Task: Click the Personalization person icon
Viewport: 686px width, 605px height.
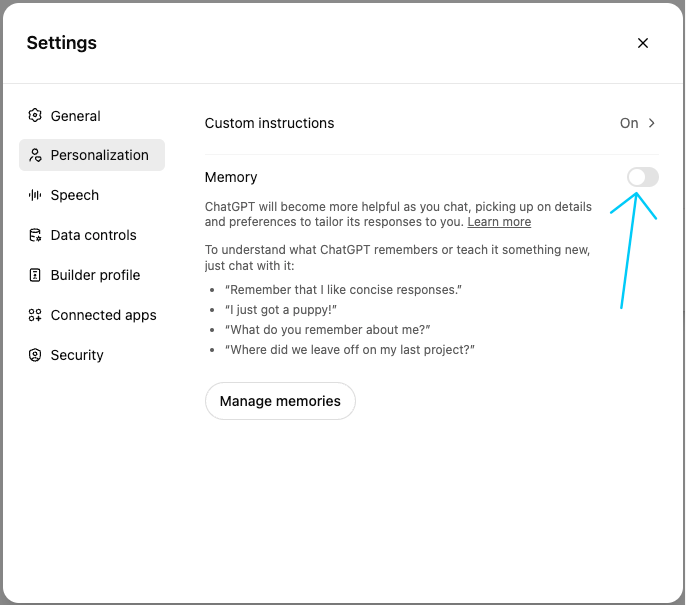Action: click(35, 155)
